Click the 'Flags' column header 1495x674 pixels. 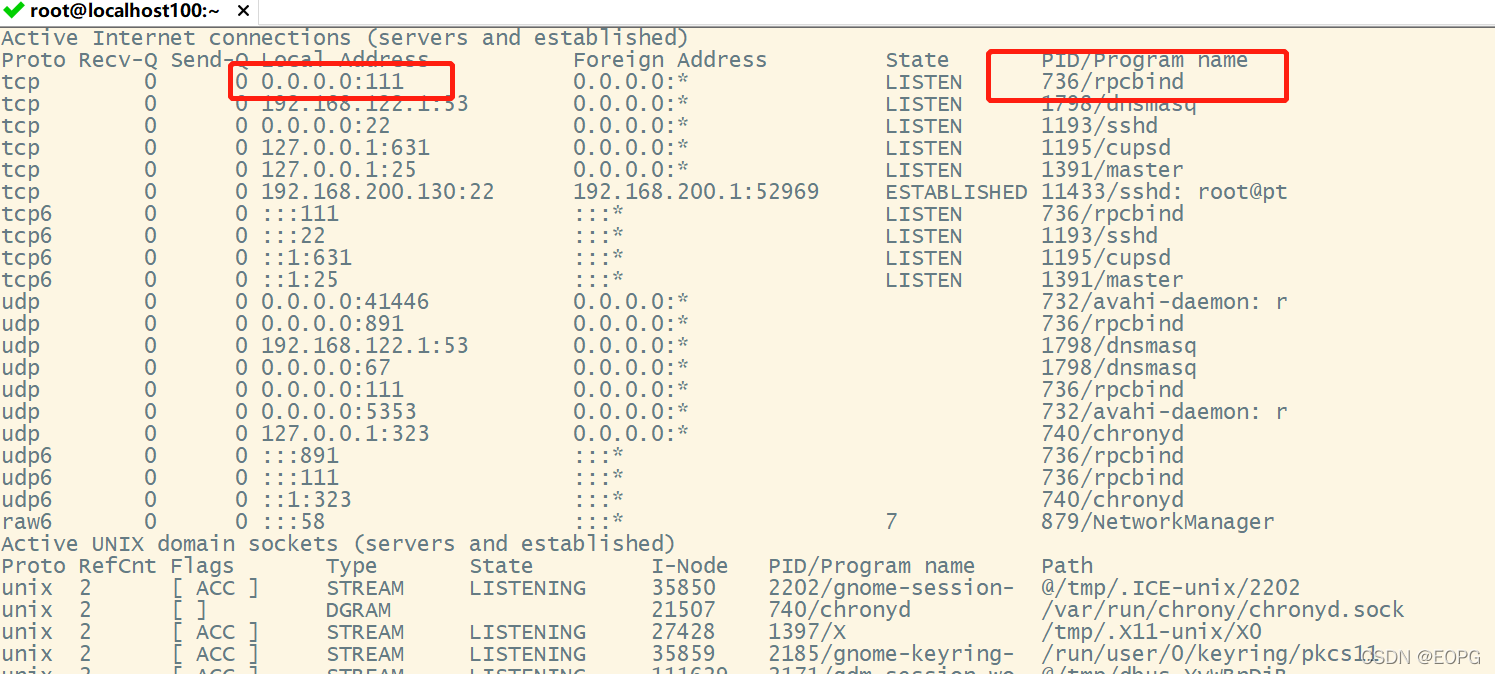tap(202, 566)
